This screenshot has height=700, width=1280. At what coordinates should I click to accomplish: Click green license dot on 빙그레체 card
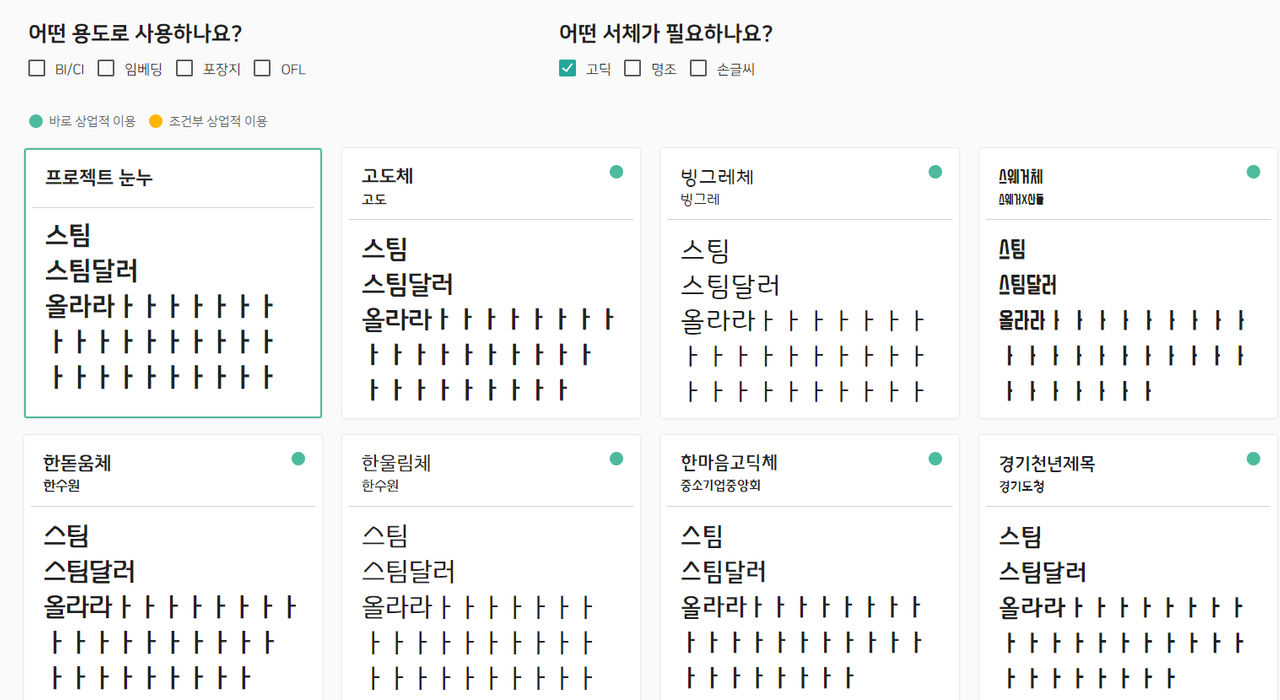coord(935,172)
